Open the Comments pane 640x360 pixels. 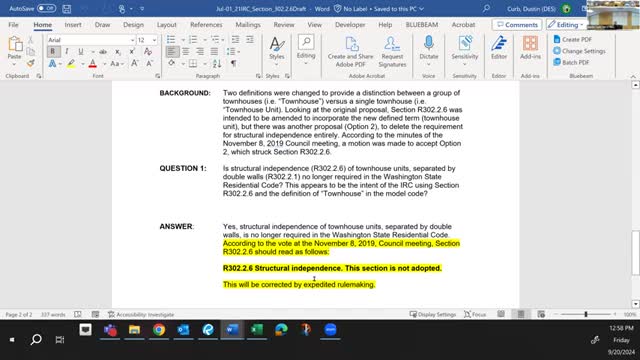pyautogui.click(x=517, y=25)
